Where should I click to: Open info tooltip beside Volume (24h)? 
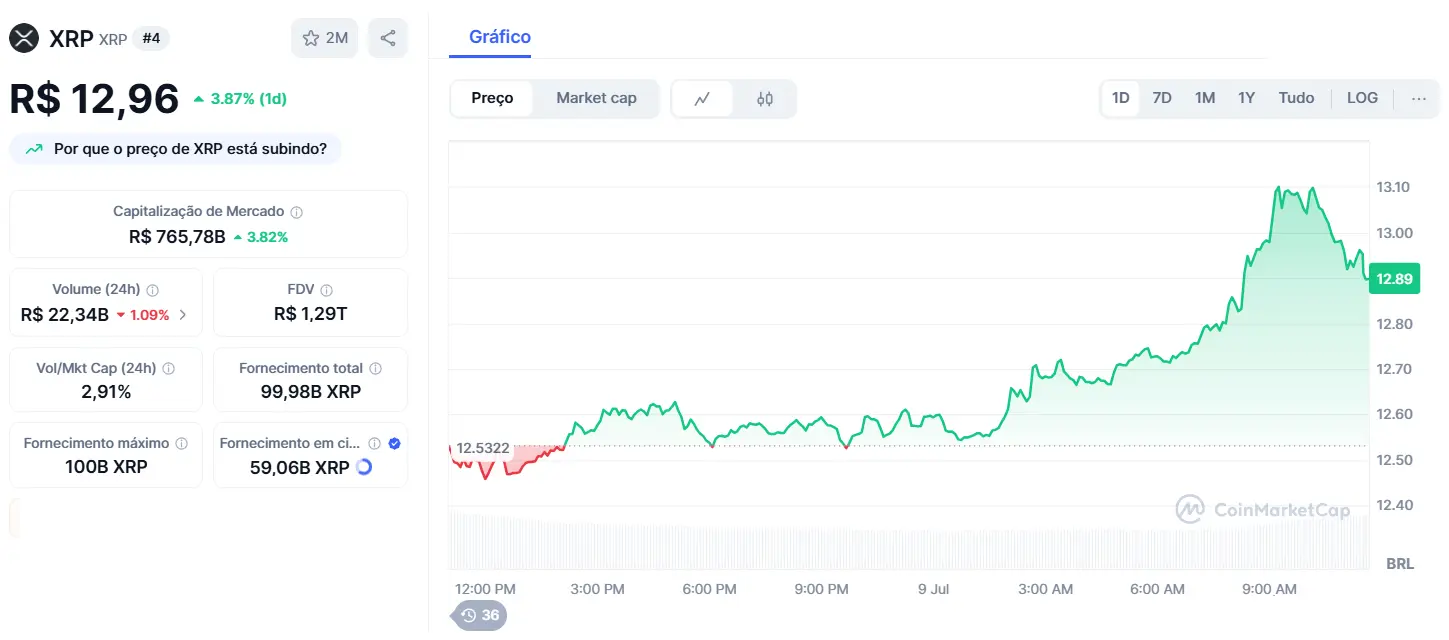coord(151,289)
